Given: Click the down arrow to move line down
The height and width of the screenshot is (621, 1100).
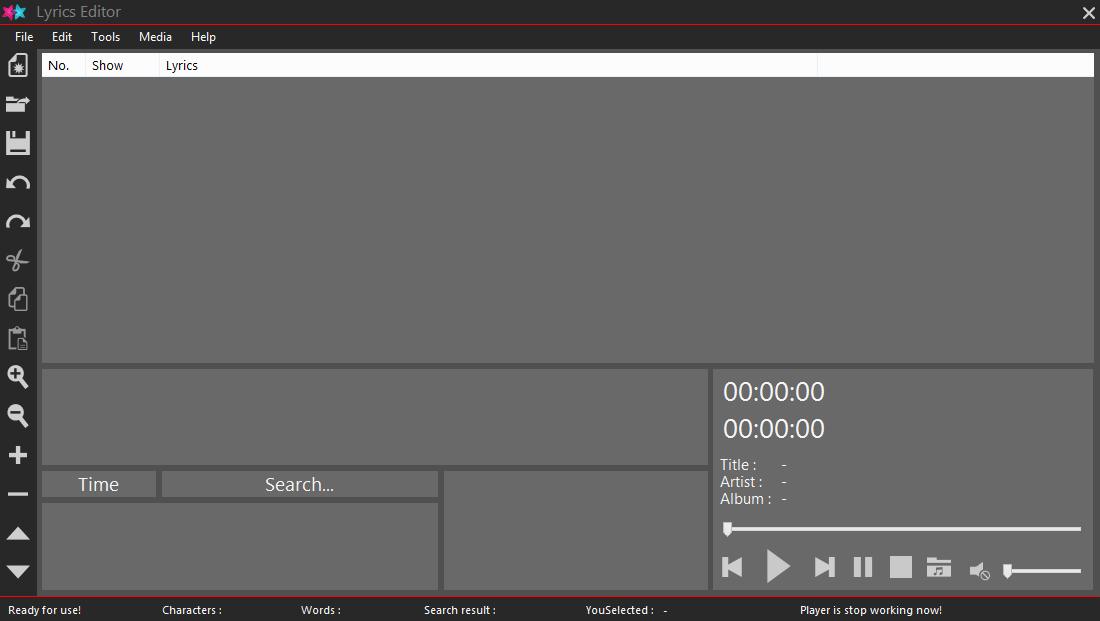Looking at the screenshot, I should (17, 571).
